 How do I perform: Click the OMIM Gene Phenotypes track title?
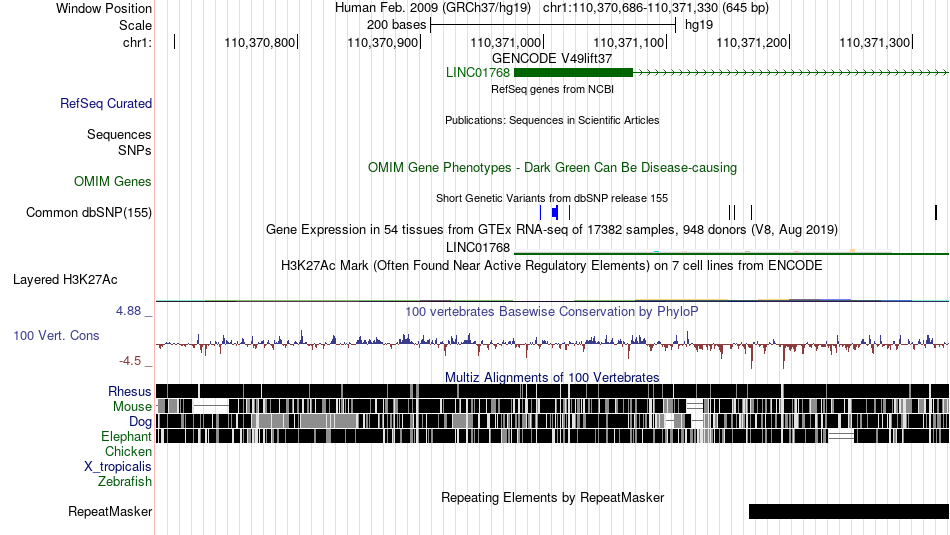point(553,168)
